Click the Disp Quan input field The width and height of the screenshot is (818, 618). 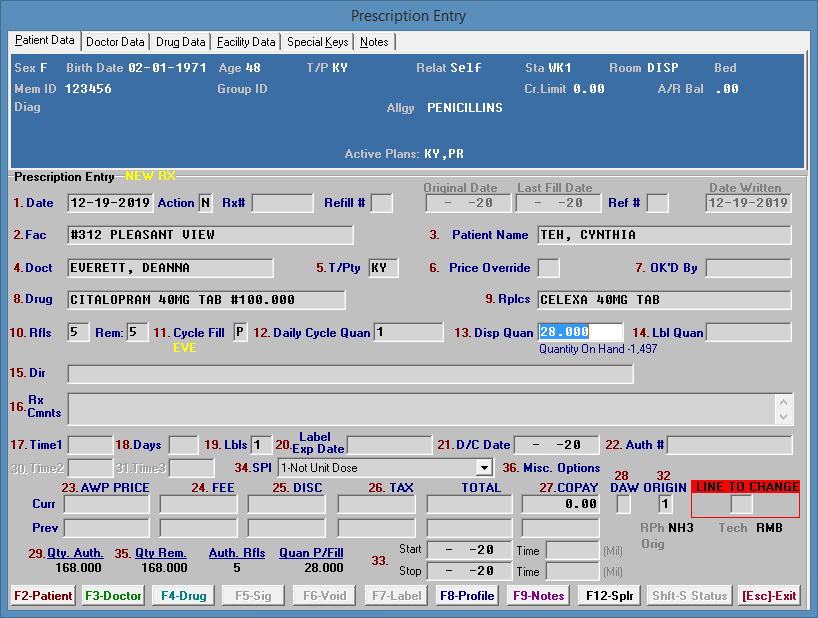pos(580,332)
